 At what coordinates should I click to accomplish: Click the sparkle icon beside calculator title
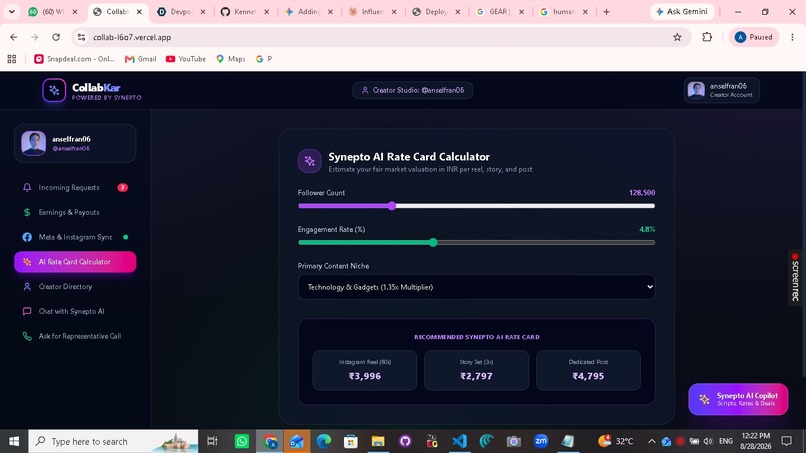(309, 161)
